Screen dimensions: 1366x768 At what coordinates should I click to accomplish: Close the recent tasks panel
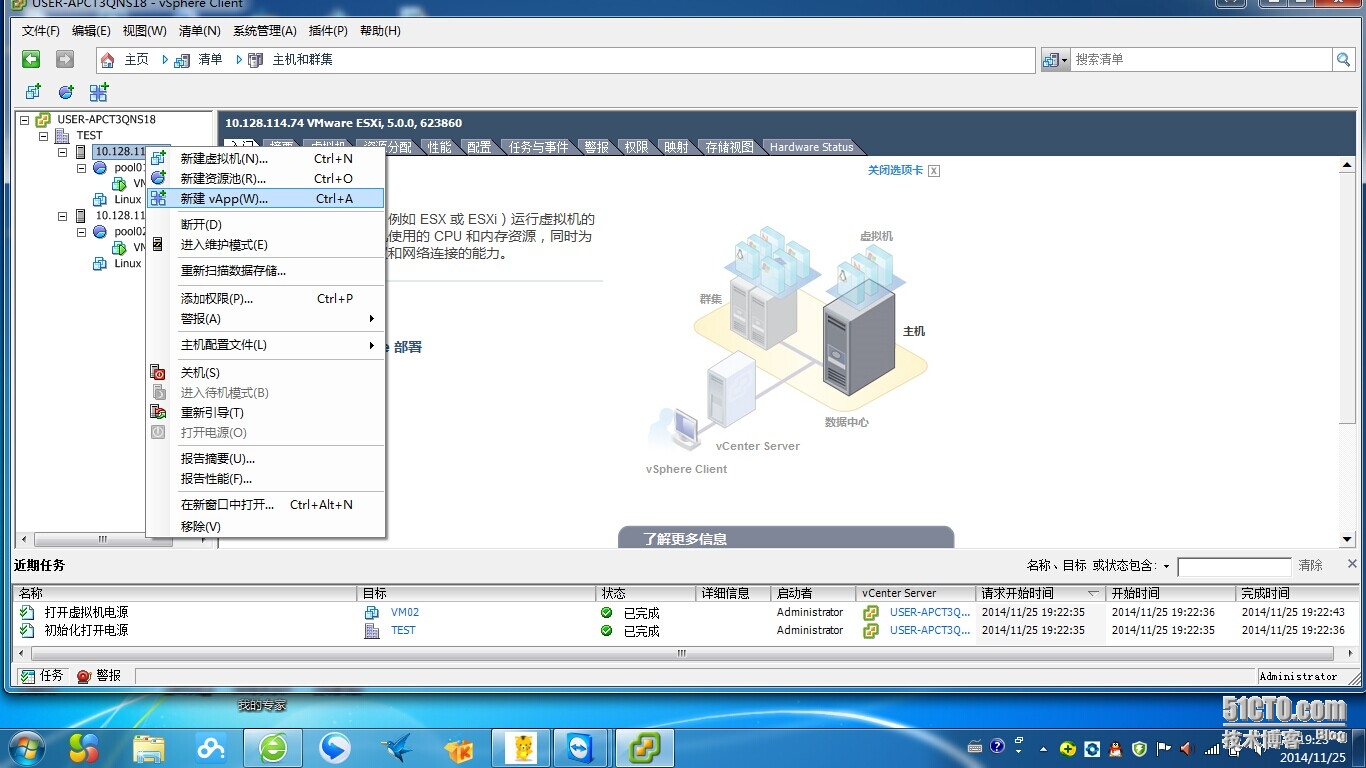coord(1352,564)
